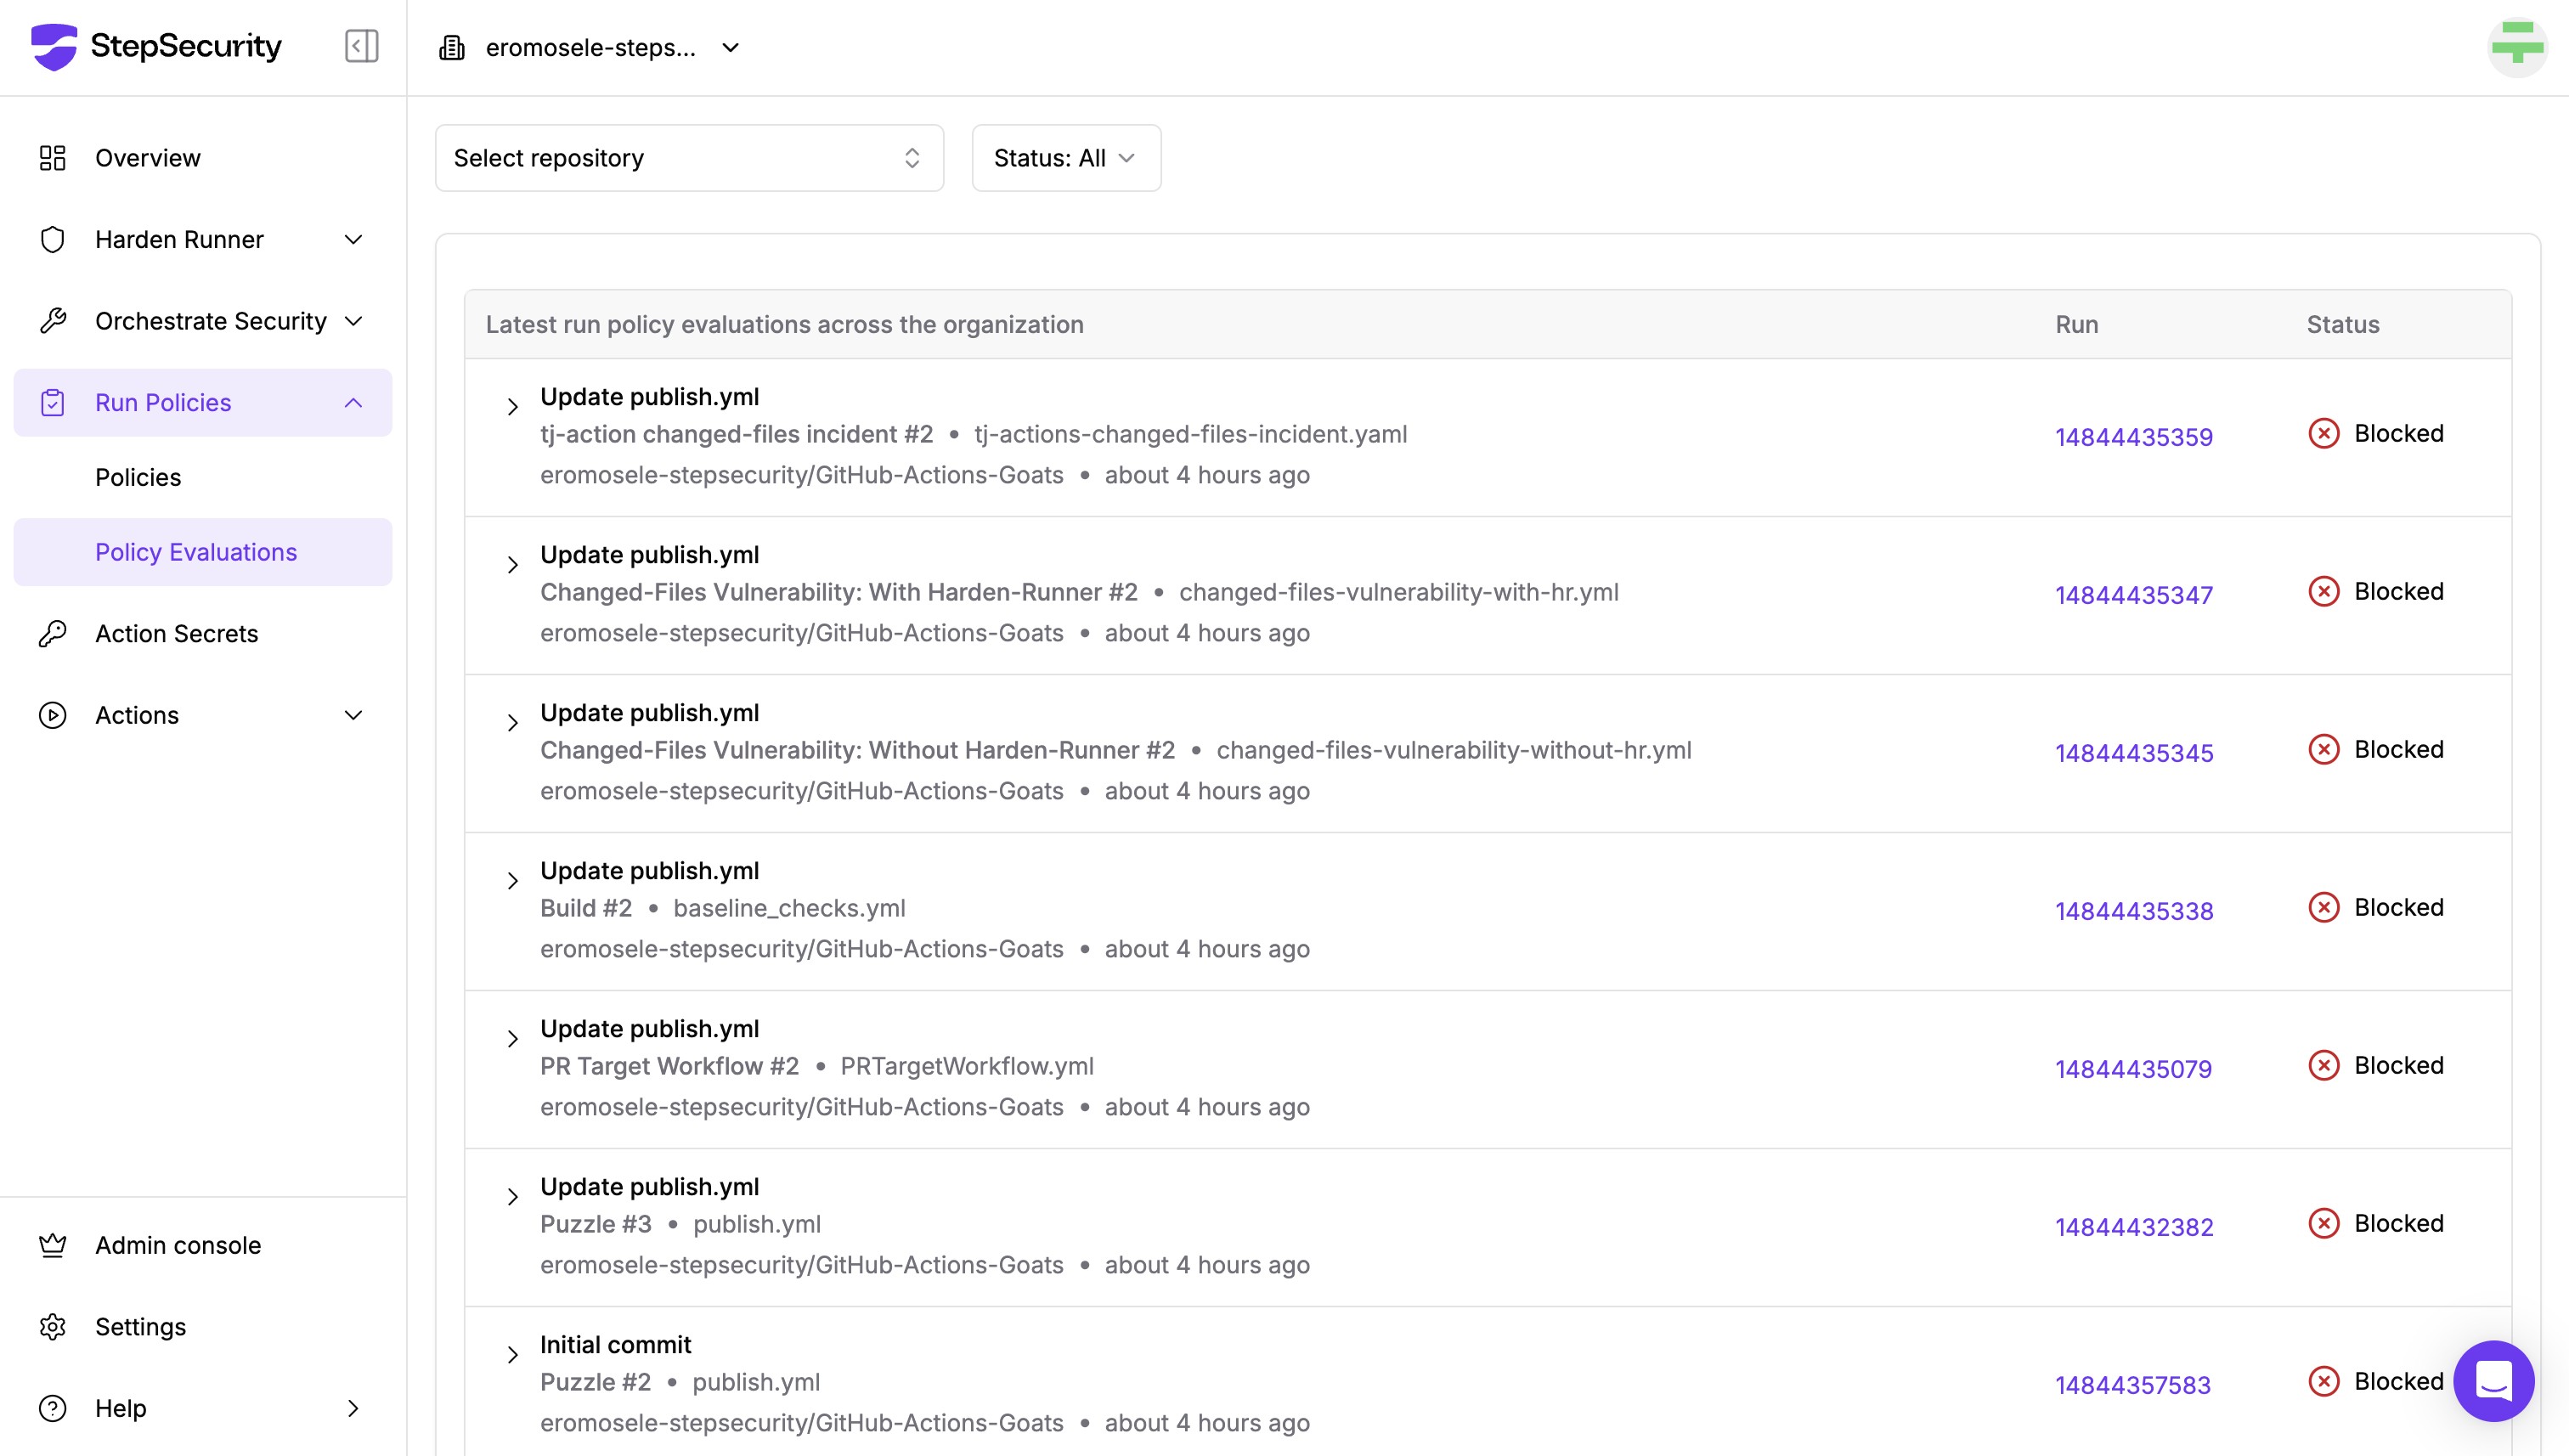
Task: Click the Overview grid icon
Action: pos(52,158)
